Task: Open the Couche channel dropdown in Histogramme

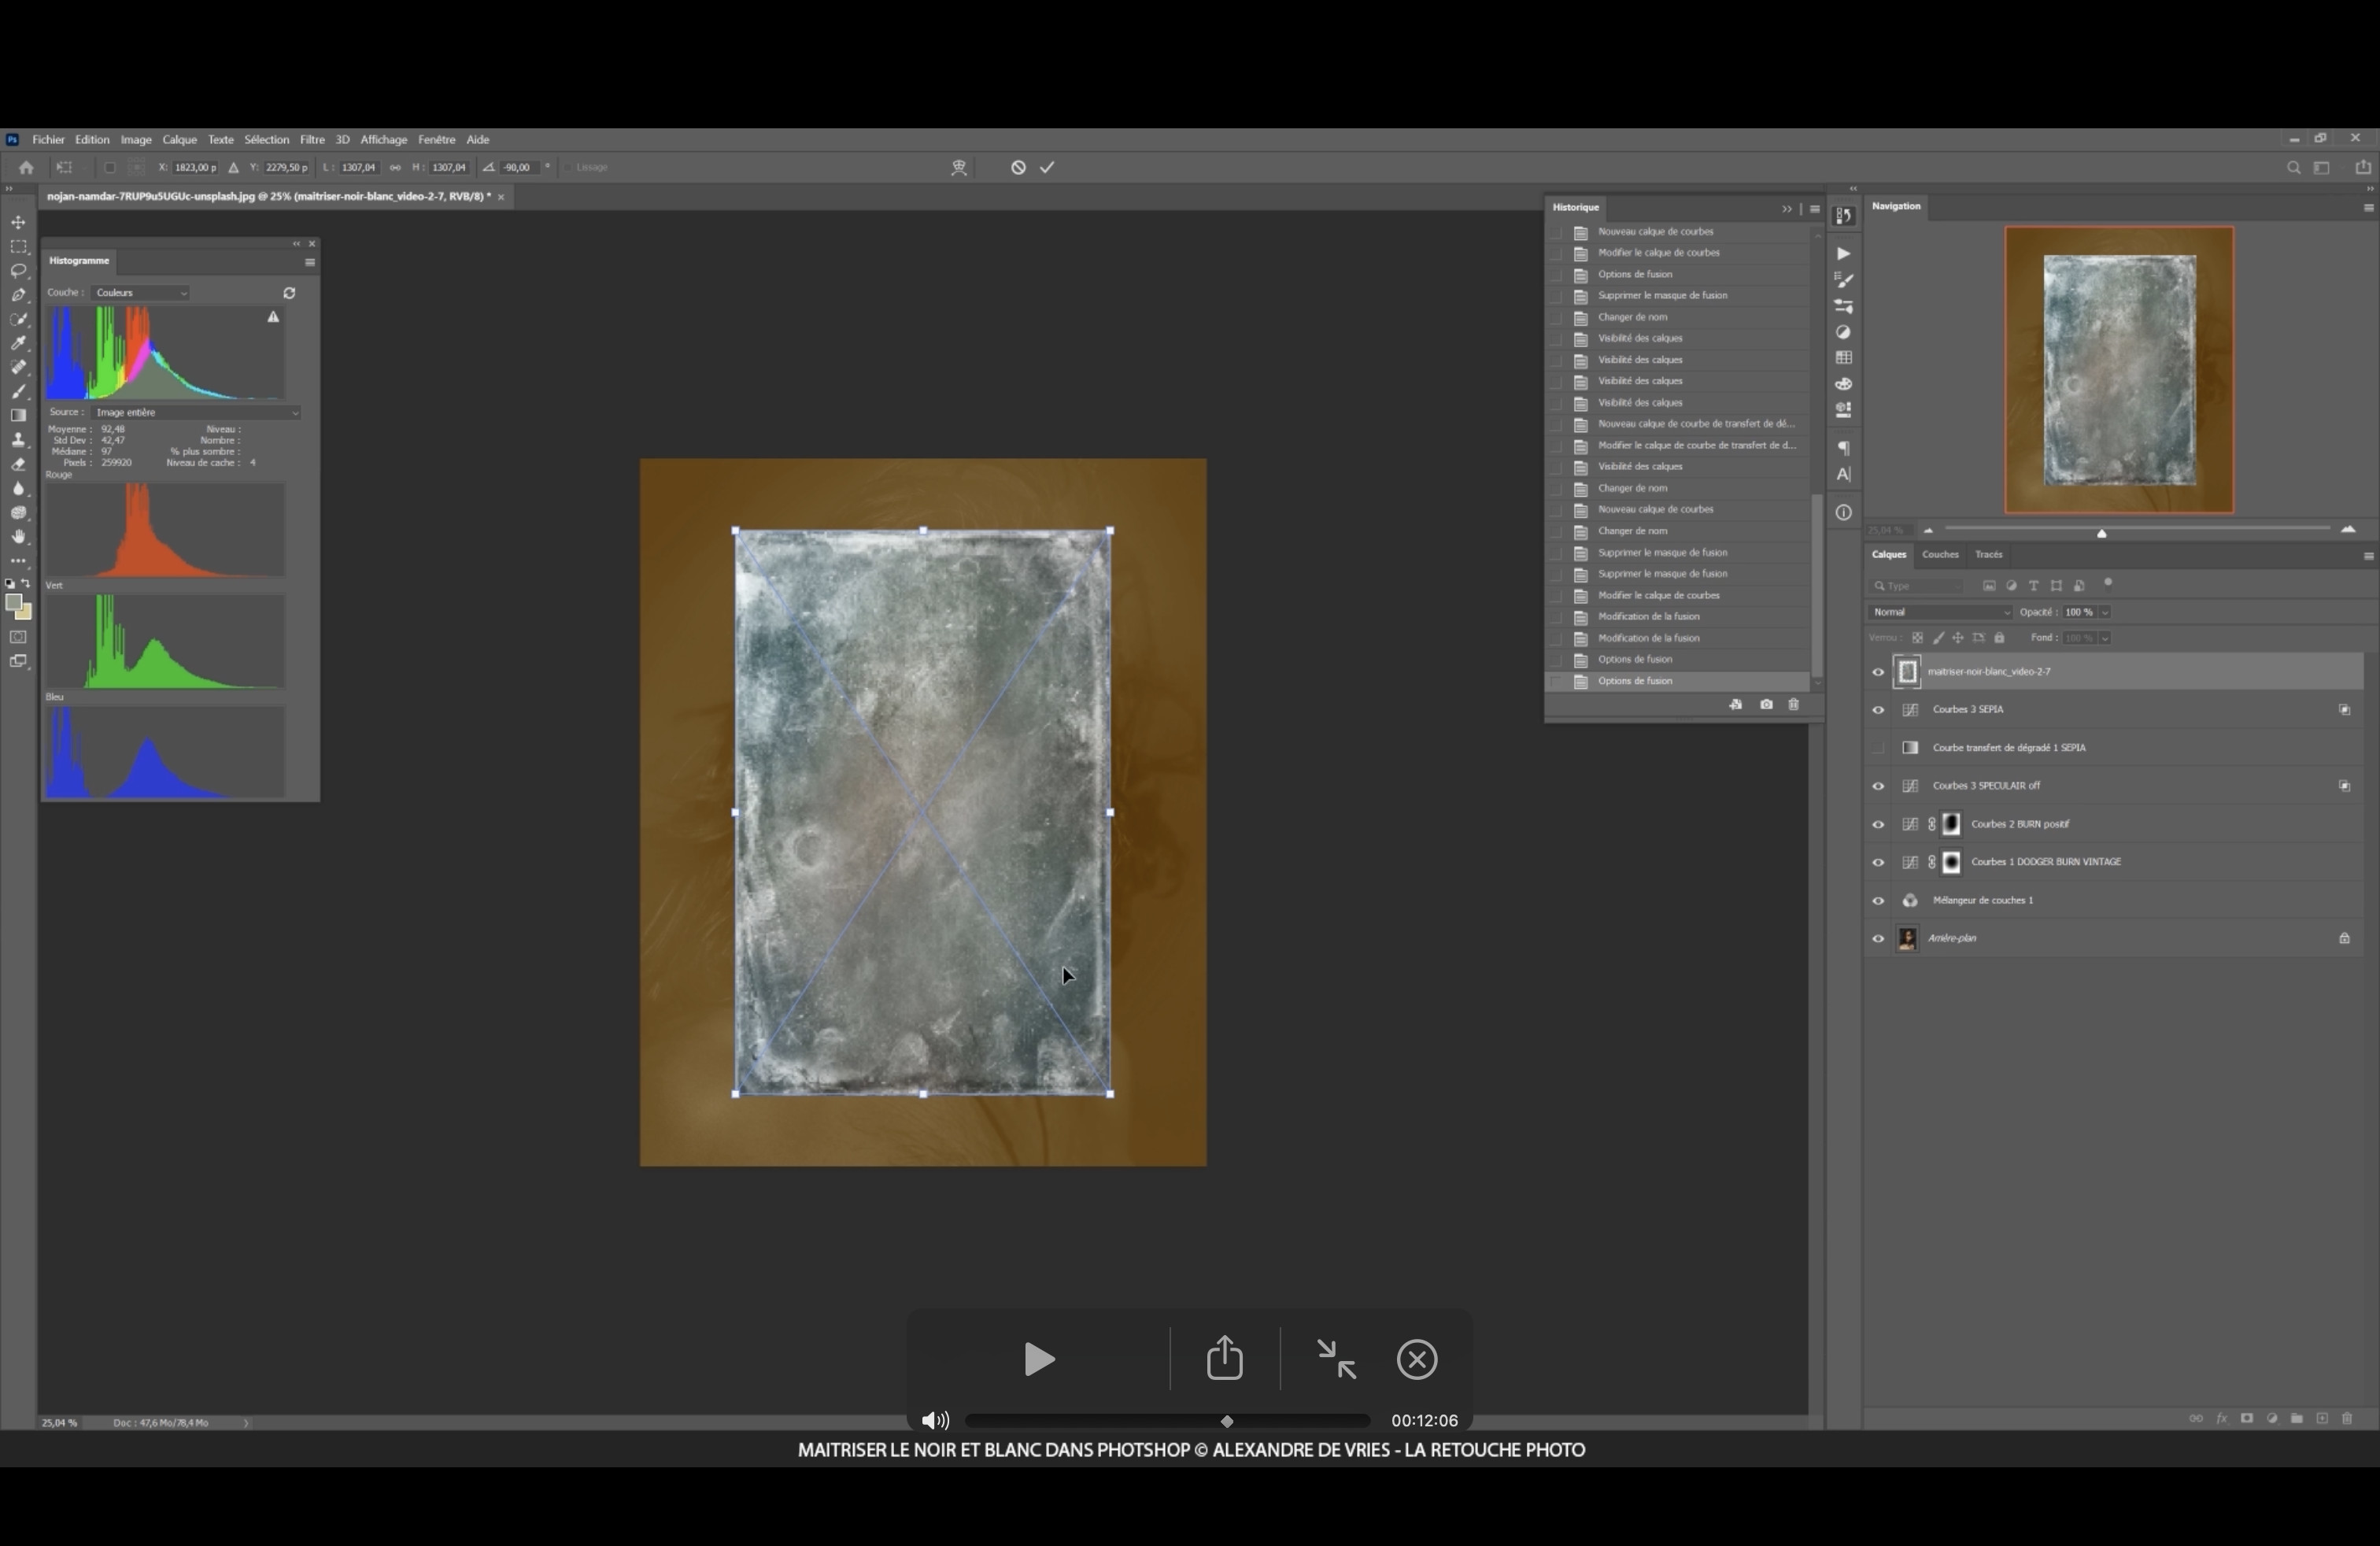Action: coord(140,293)
